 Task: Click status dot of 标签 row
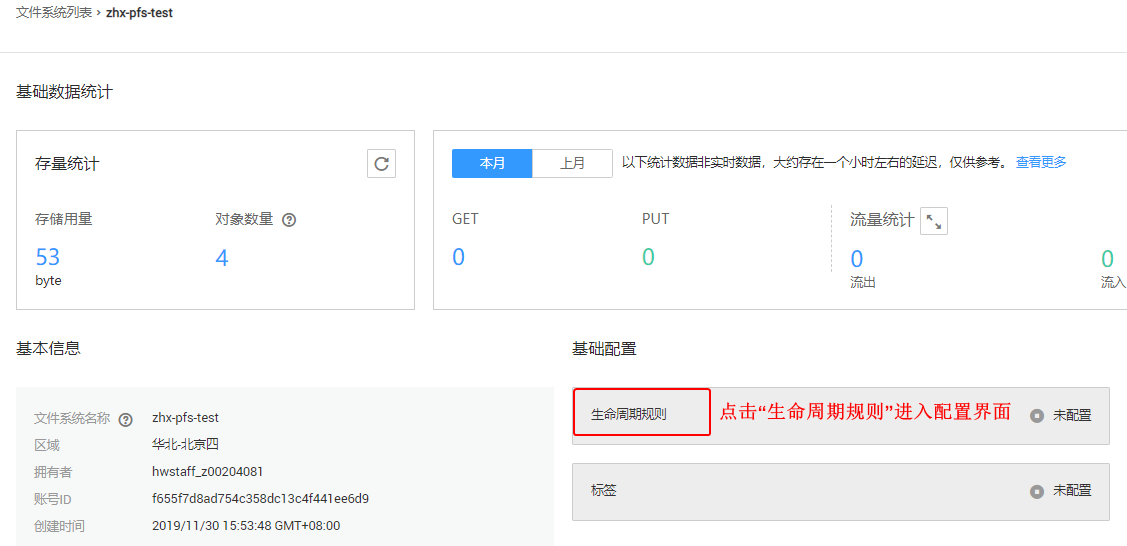[x=1036, y=492]
